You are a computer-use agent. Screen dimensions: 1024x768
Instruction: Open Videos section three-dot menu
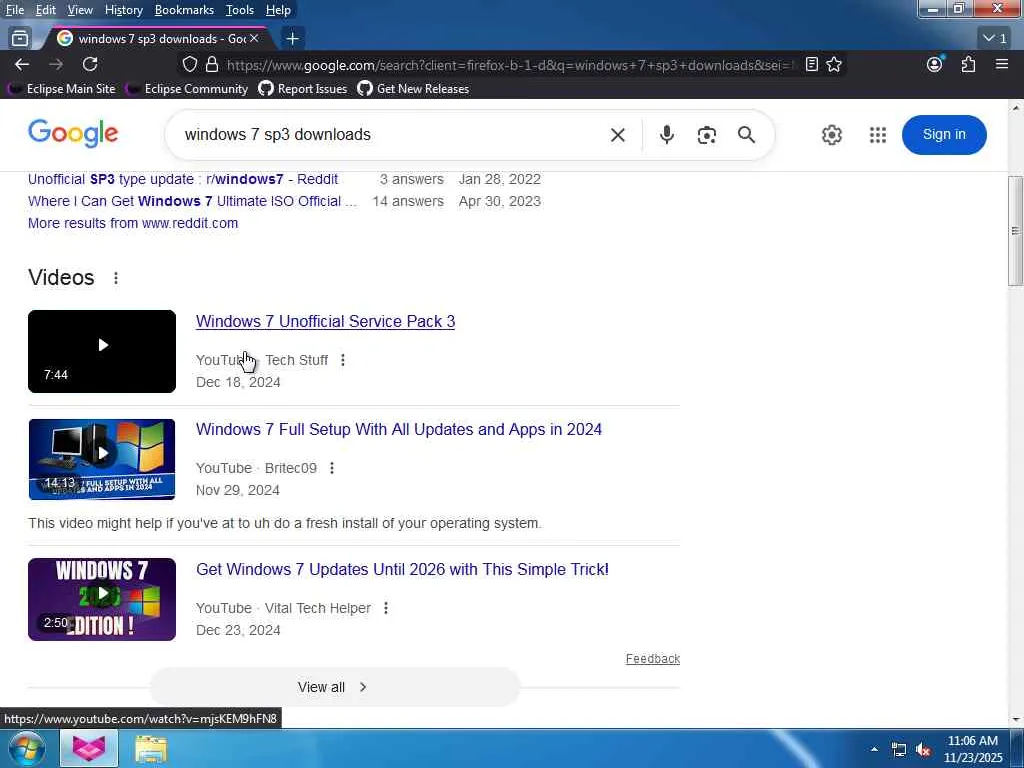click(116, 278)
